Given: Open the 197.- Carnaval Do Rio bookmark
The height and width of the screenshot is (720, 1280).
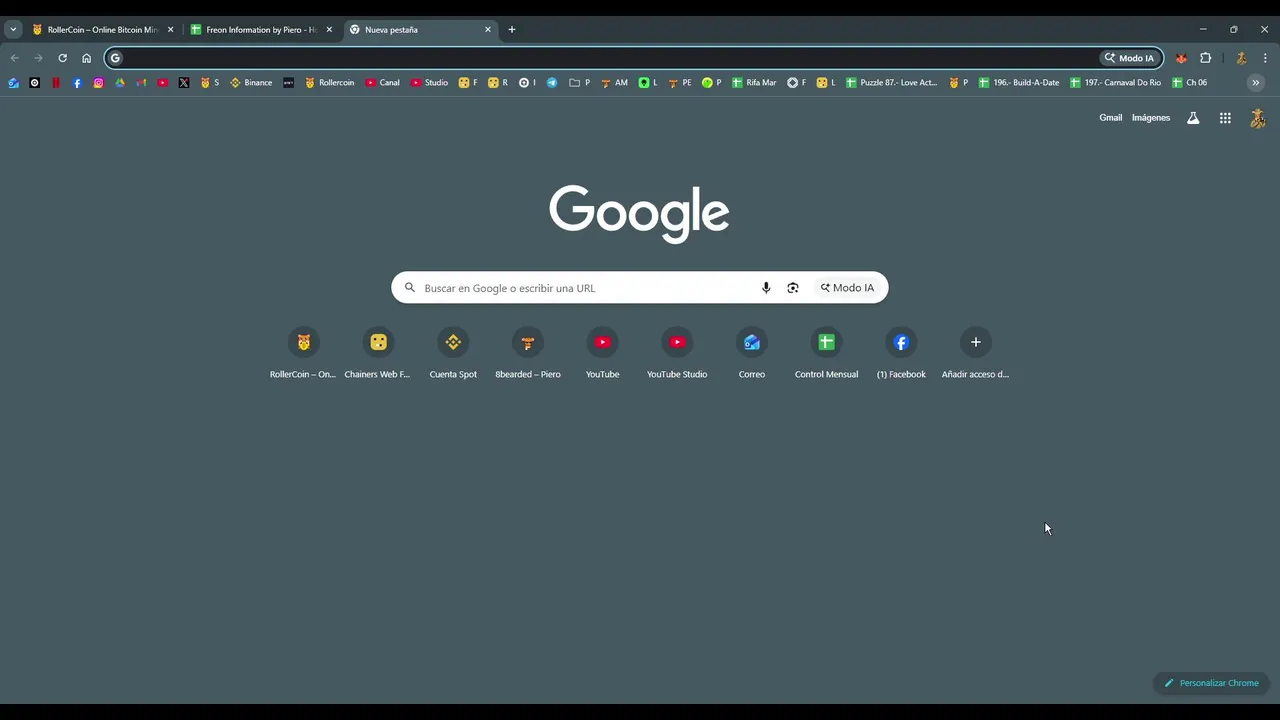Looking at the screenshot, I should [x=1115, y=83].
